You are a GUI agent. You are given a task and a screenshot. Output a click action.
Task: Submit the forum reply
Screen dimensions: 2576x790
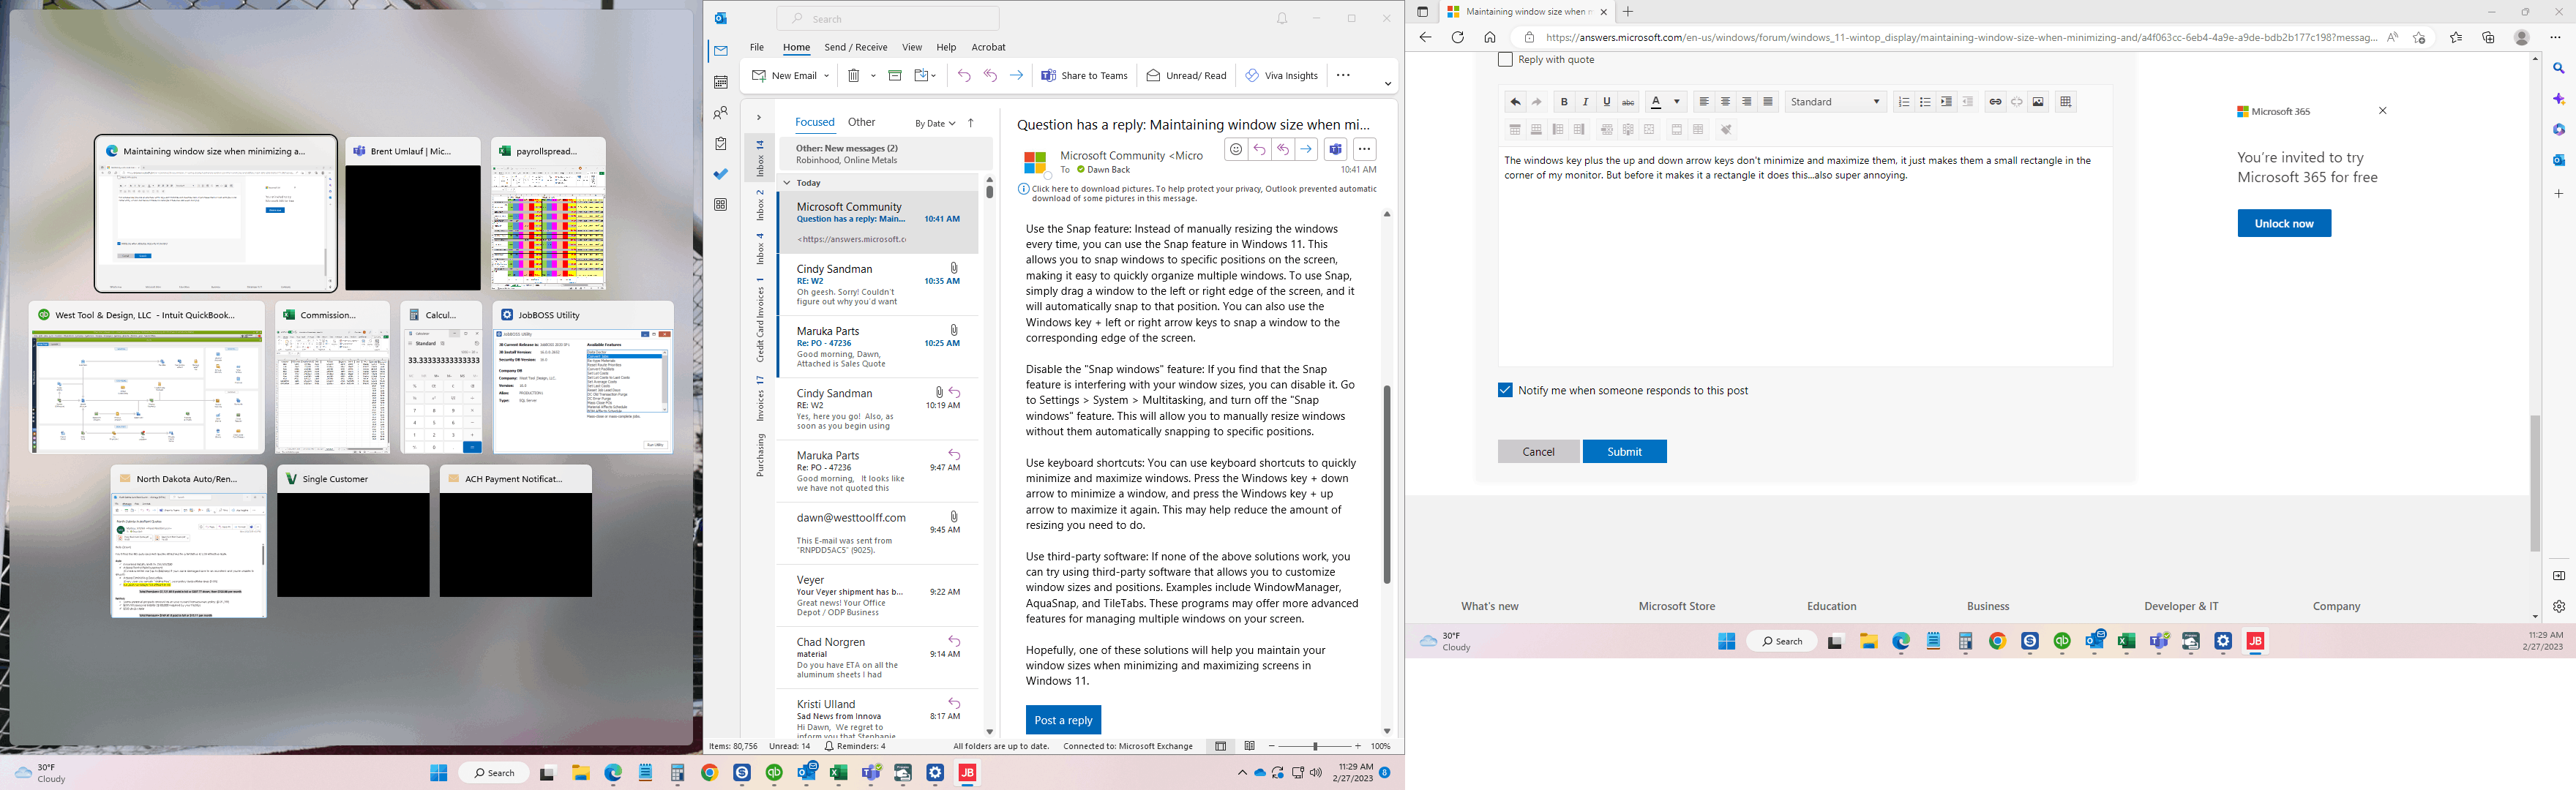(x=1624, y=452)
